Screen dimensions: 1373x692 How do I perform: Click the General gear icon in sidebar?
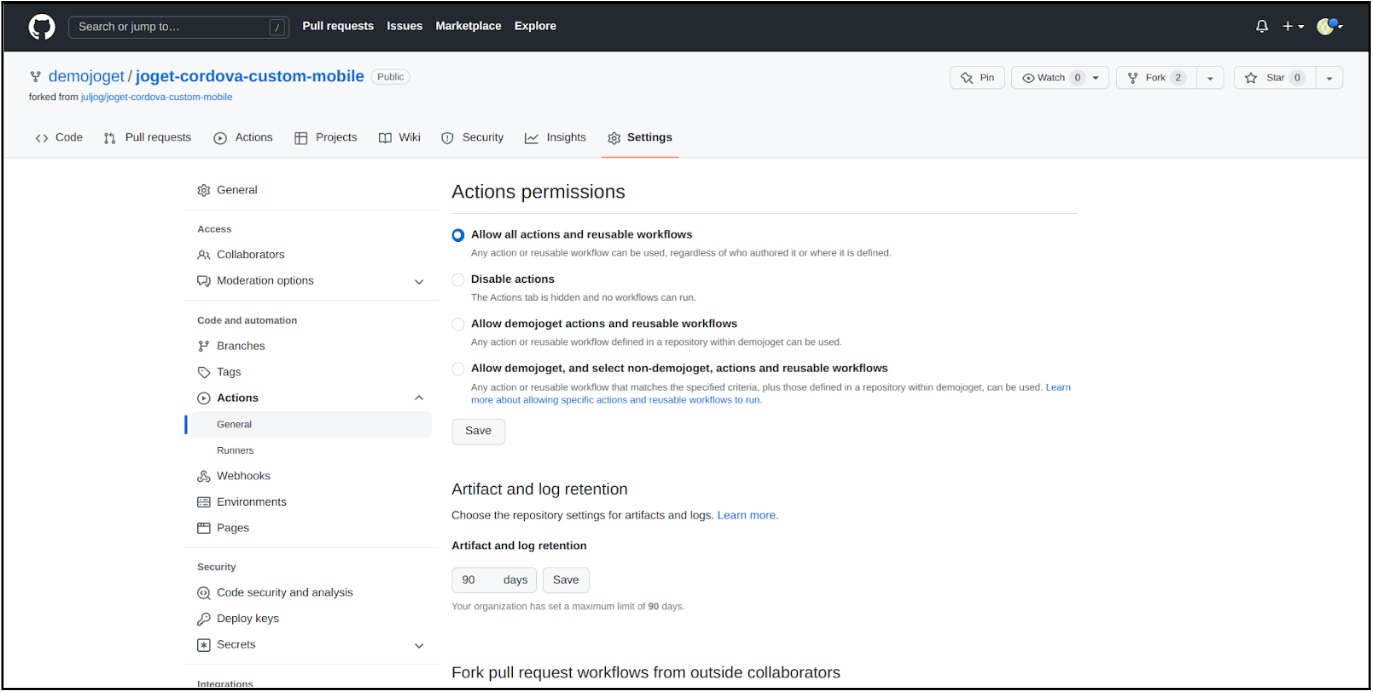(x=204, y=190)
